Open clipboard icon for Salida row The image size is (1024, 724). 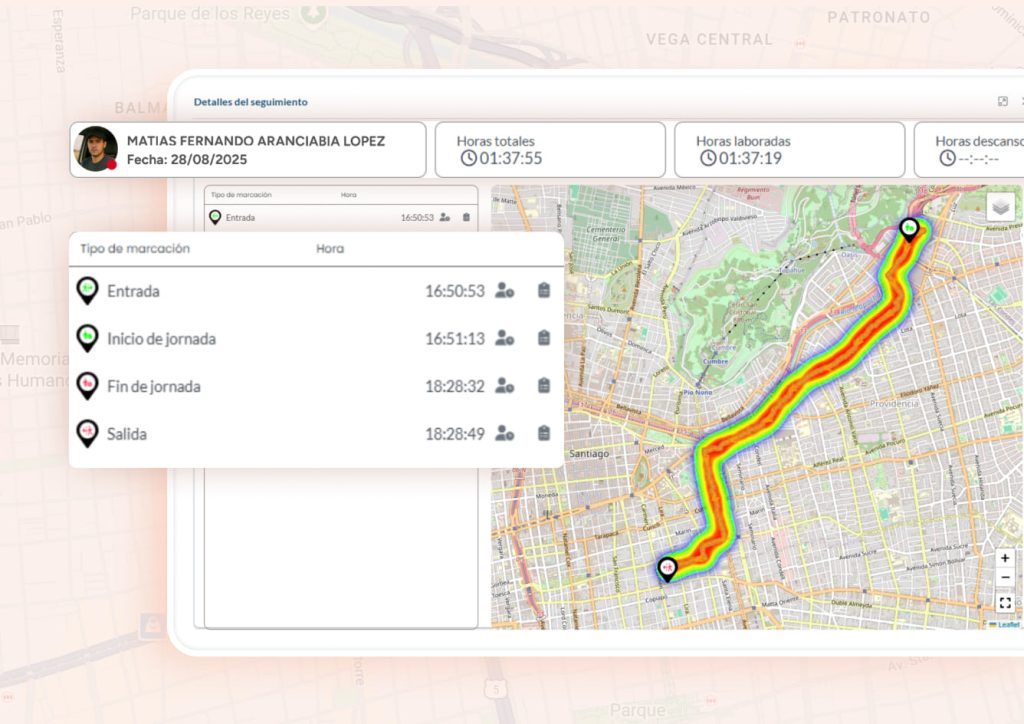point(544,434)
